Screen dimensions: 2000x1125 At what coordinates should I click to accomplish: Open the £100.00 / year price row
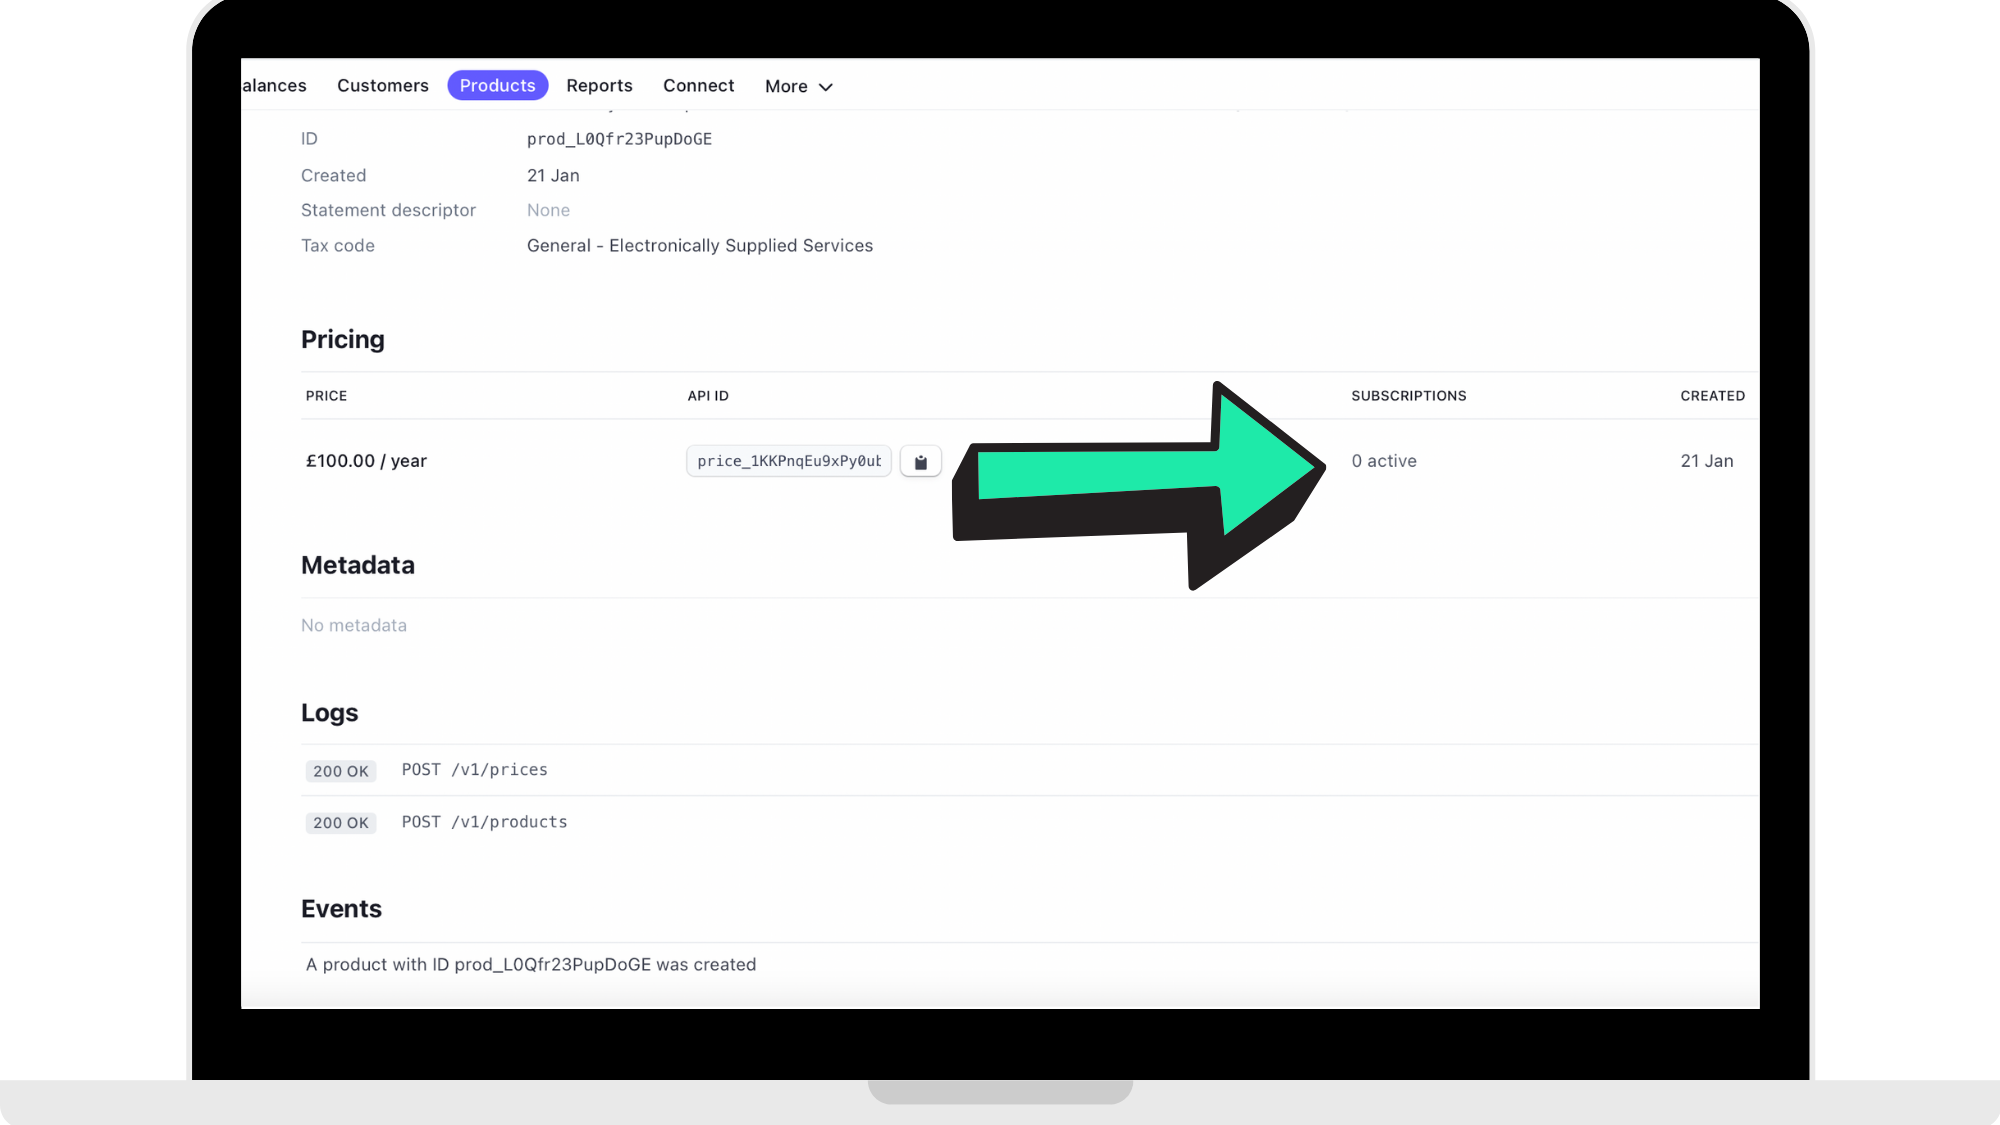coord(366,461)
